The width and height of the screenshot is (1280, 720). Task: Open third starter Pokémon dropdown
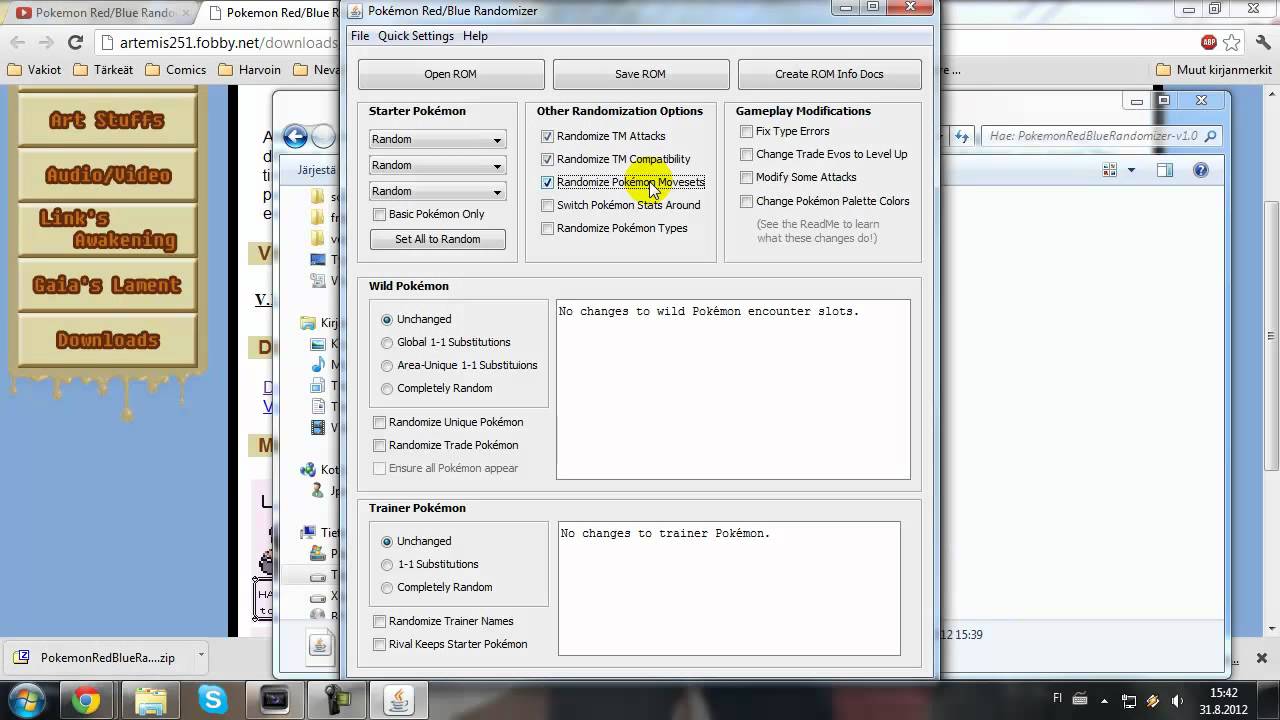tap(437, 191)
